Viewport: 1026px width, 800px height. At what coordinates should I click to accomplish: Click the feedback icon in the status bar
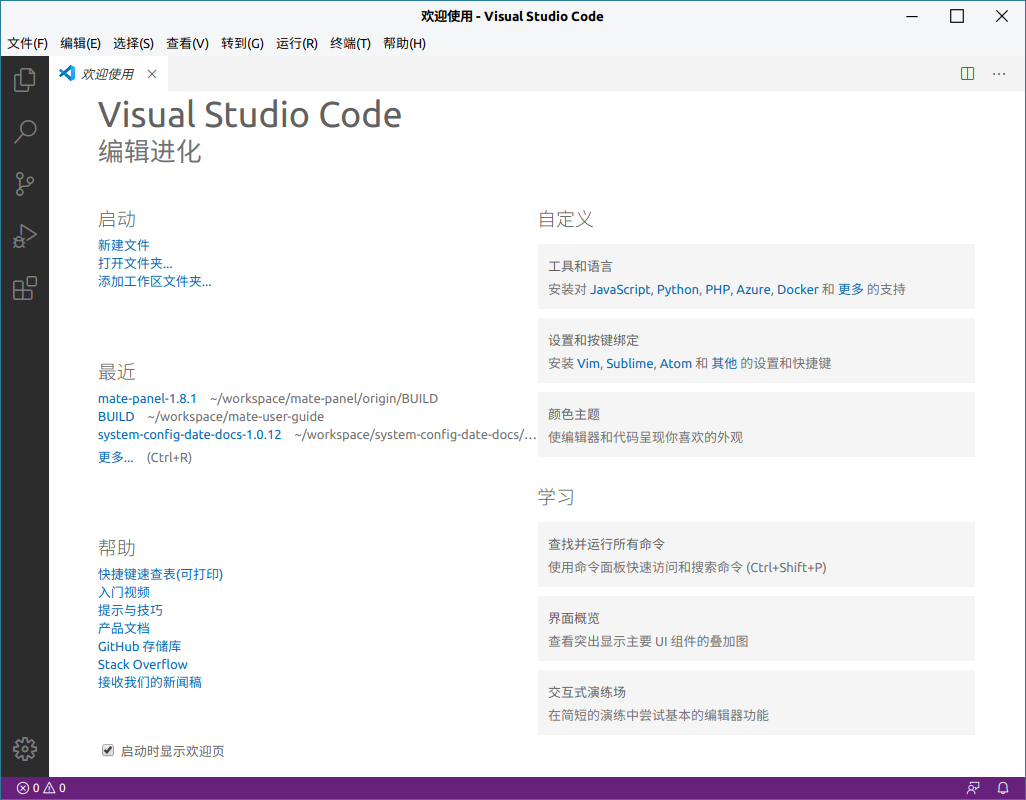pos(973,788)
